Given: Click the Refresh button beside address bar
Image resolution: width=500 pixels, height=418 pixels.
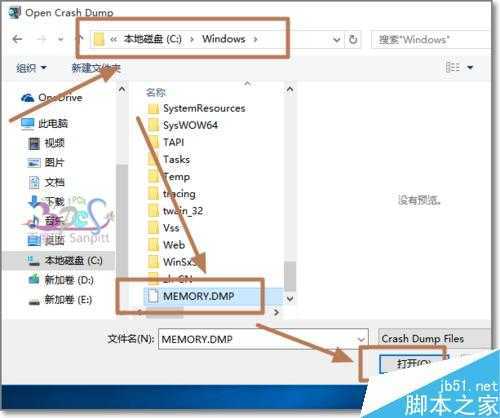Looking at the screenshot, I should (353, 40).
